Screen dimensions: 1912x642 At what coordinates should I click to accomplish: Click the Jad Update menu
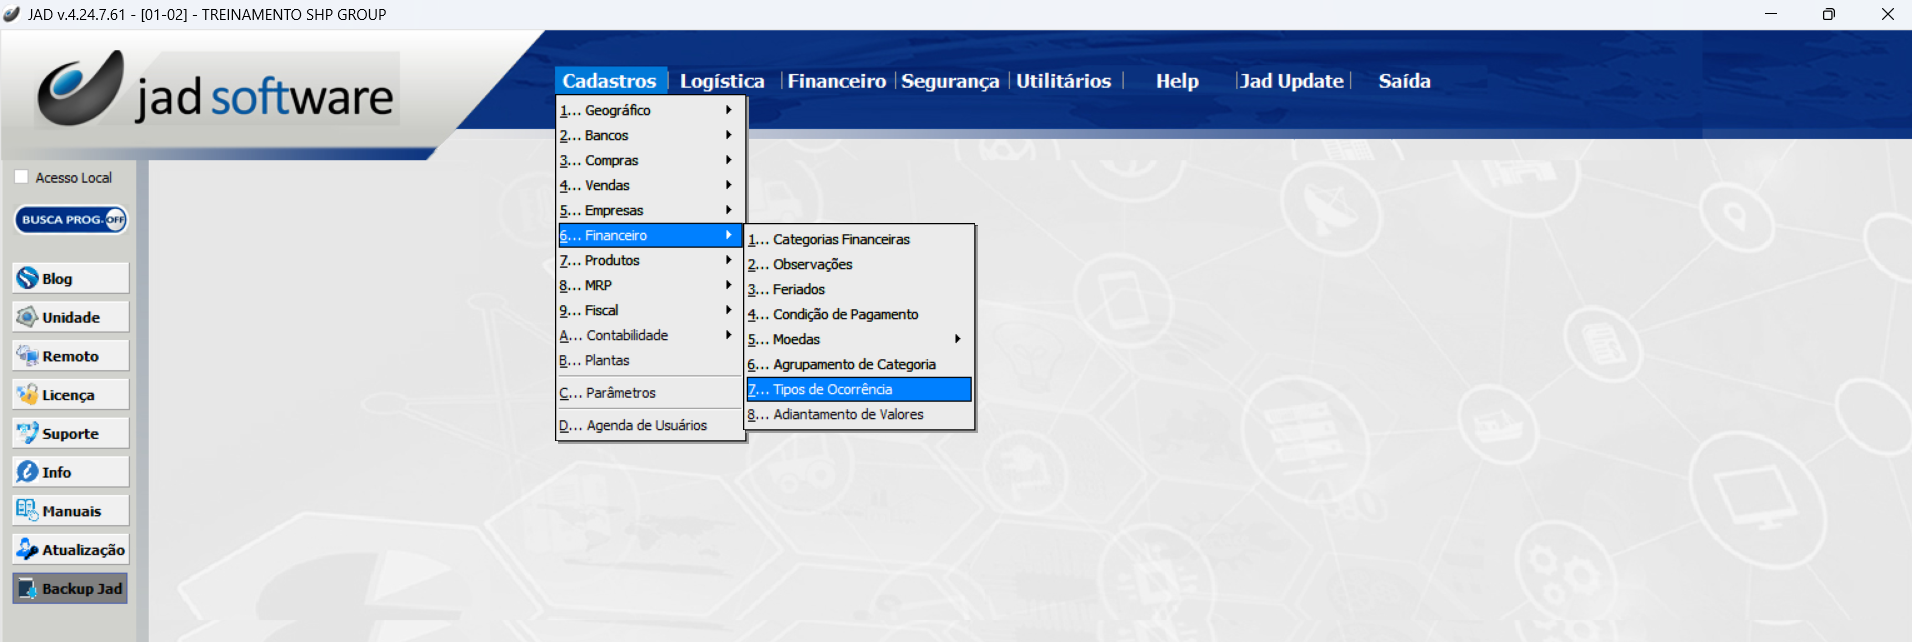[1291, 81]
